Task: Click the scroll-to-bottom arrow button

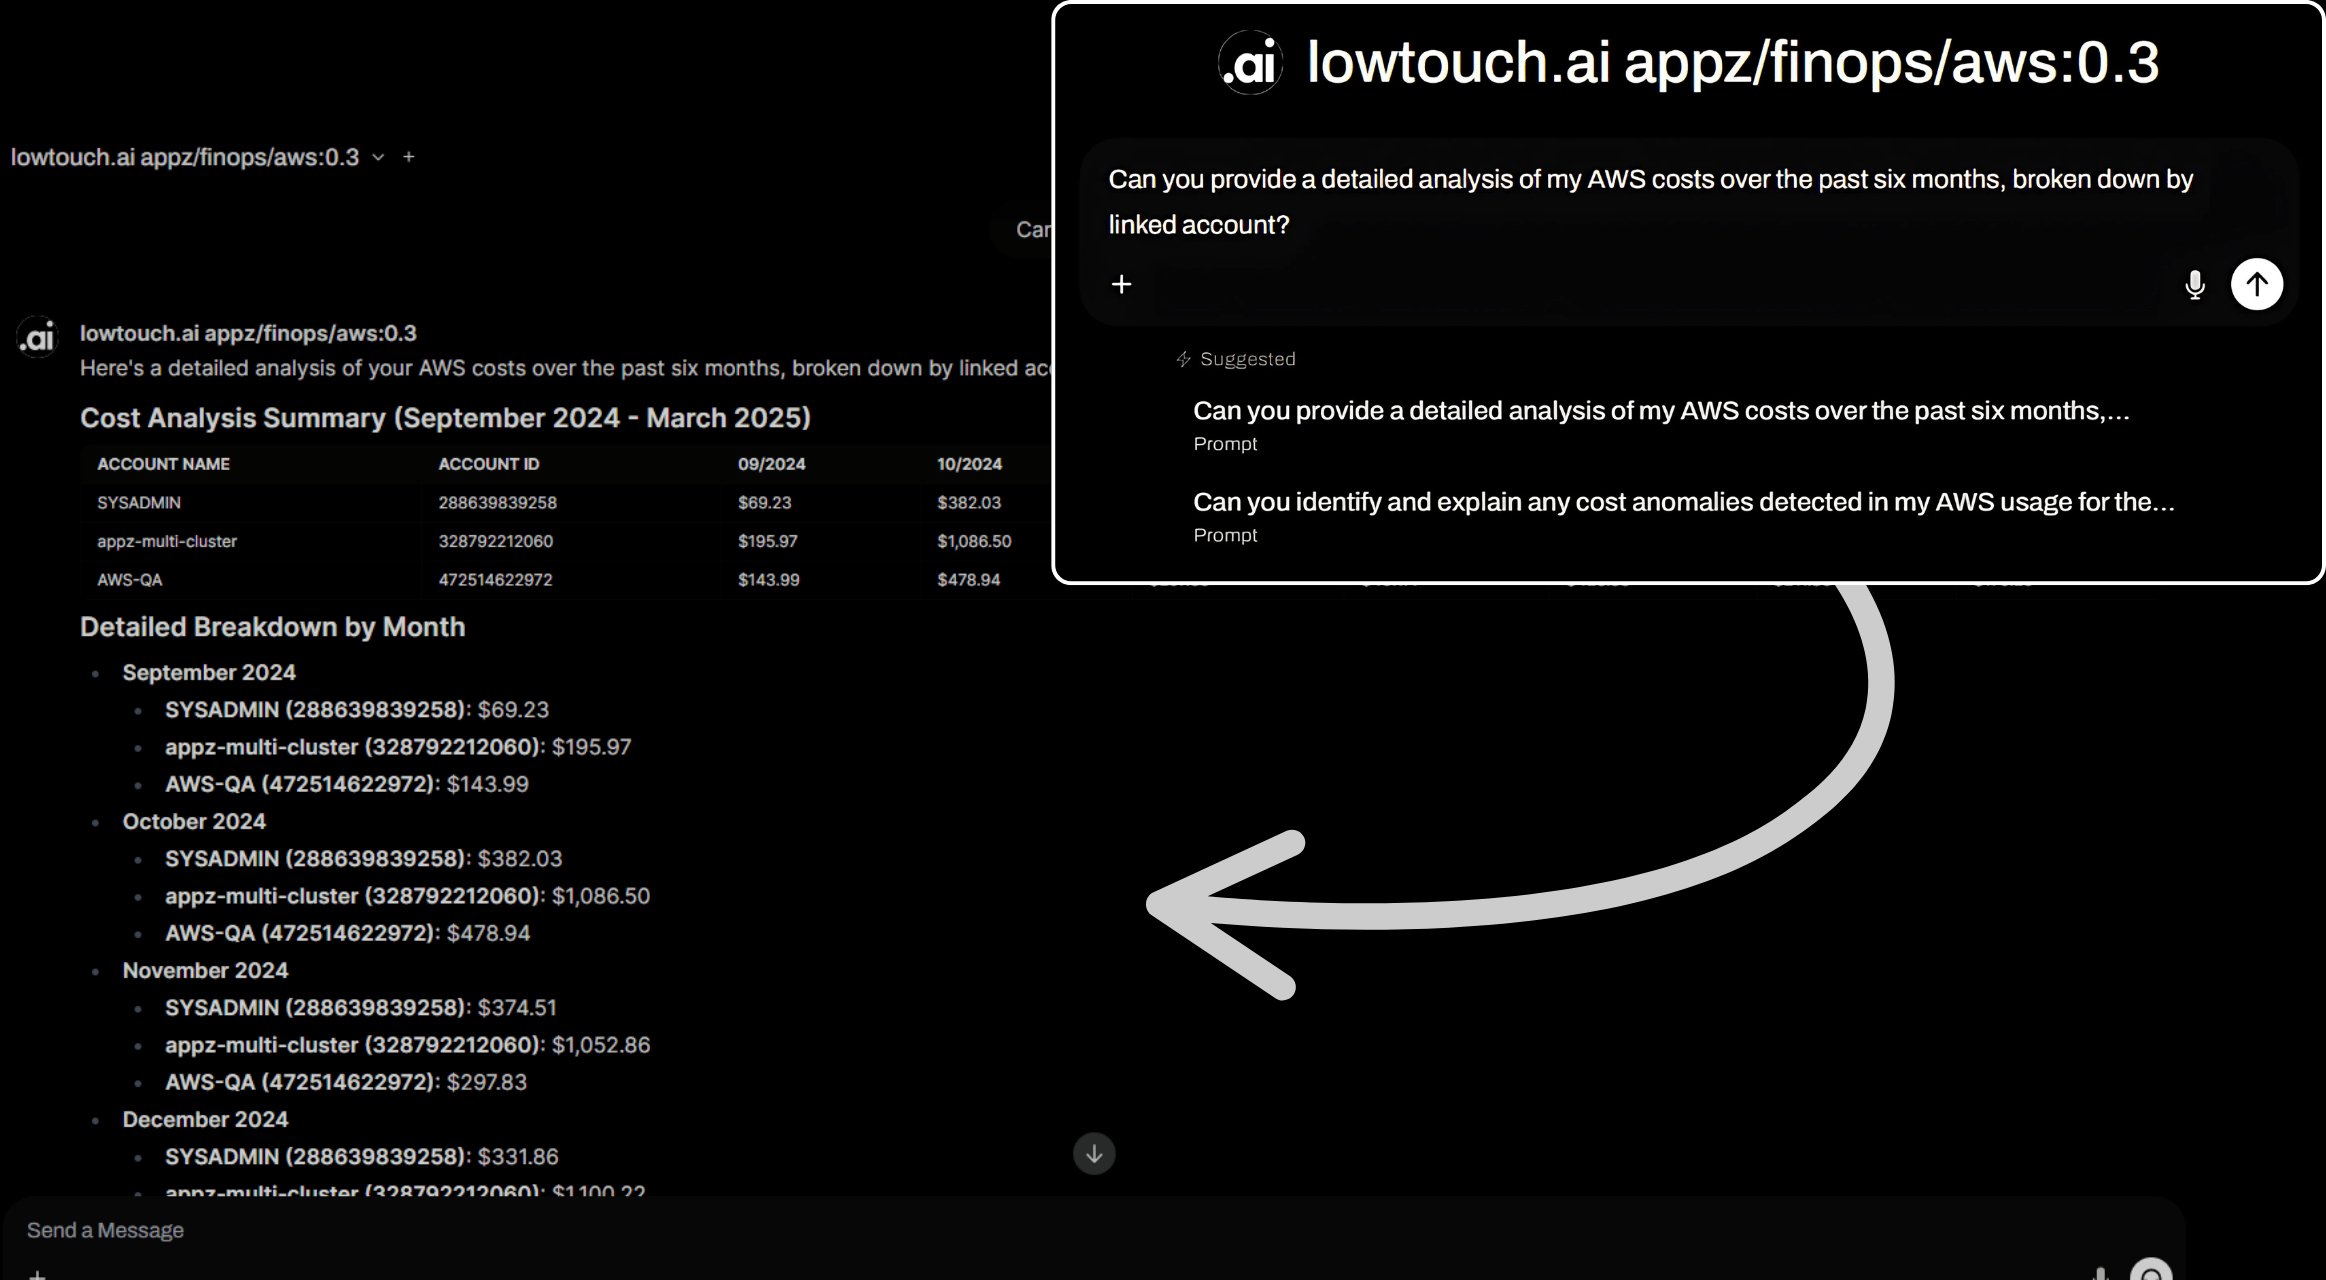Action: [x=1094, y=1154]
